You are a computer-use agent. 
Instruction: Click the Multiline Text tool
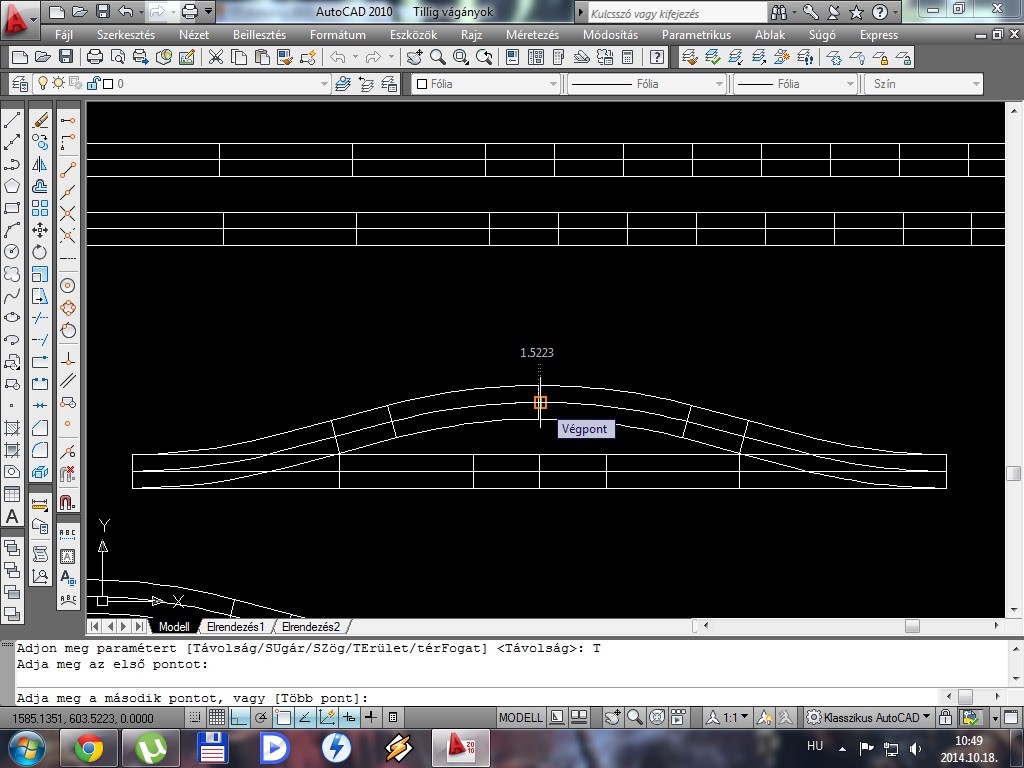click(x=13, y=516)
